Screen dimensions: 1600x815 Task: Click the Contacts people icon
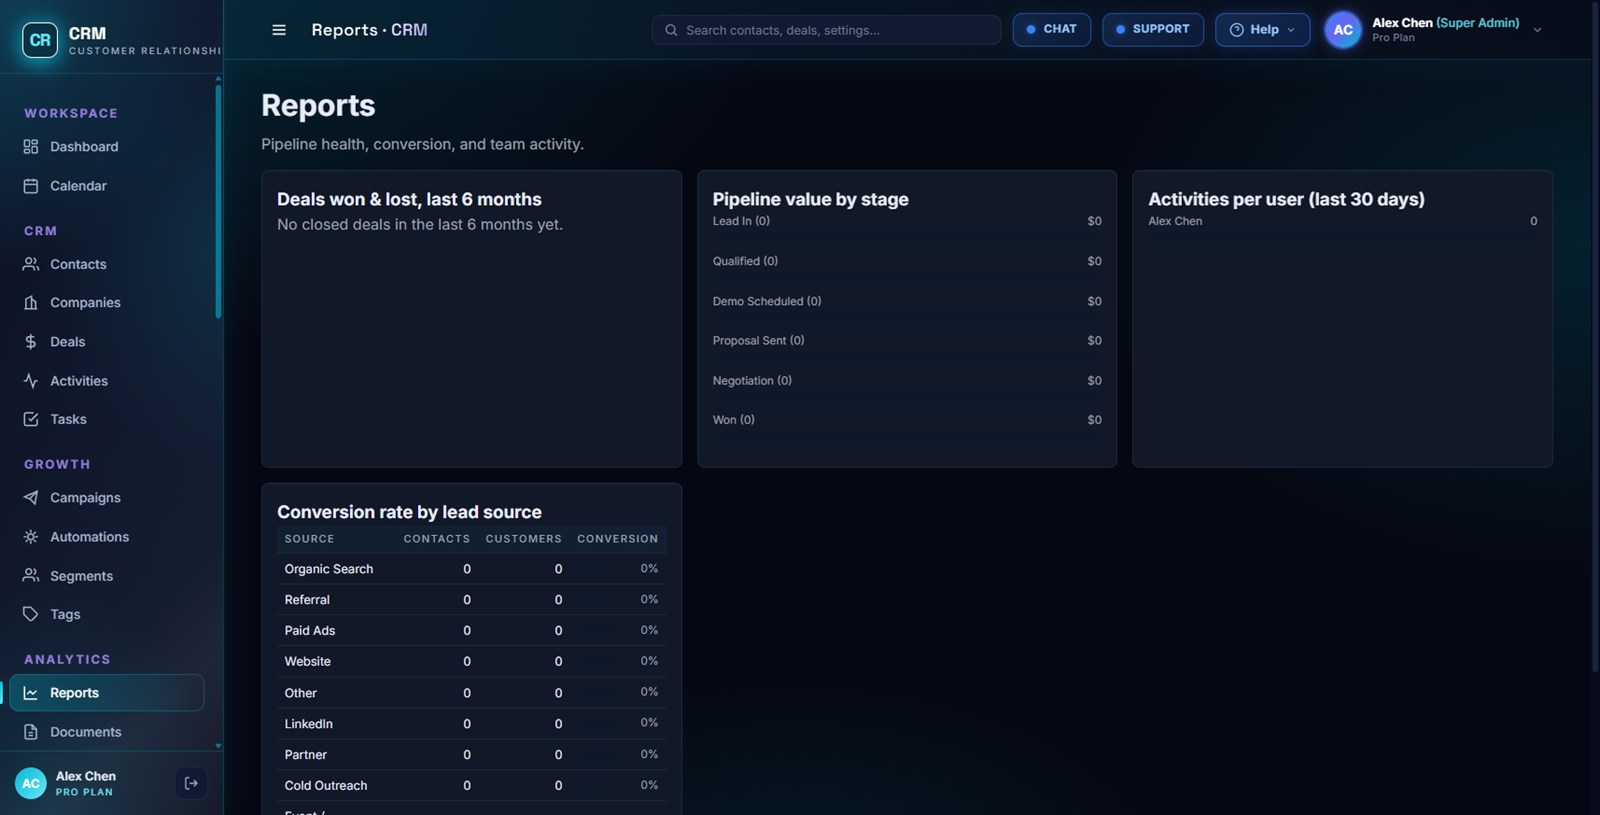click(31, 264)
